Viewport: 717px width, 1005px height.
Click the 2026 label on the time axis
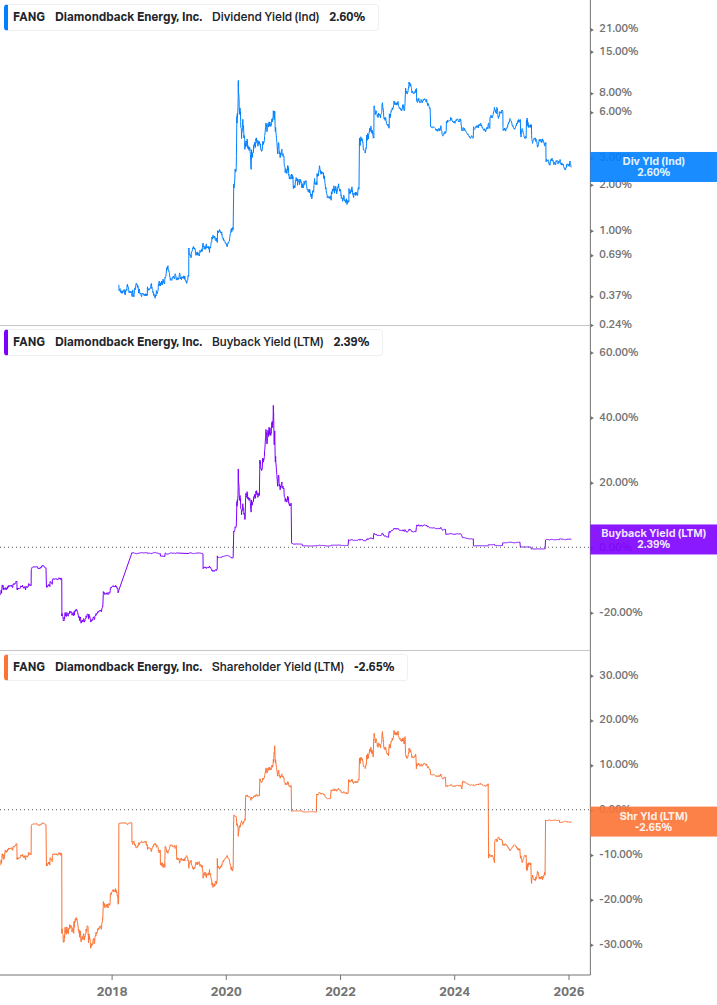570,990
